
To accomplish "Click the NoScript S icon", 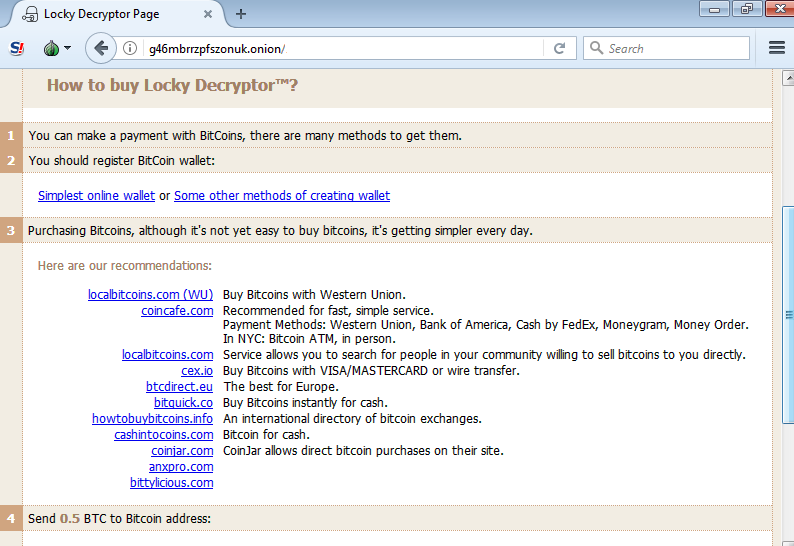I will (17, 48).
